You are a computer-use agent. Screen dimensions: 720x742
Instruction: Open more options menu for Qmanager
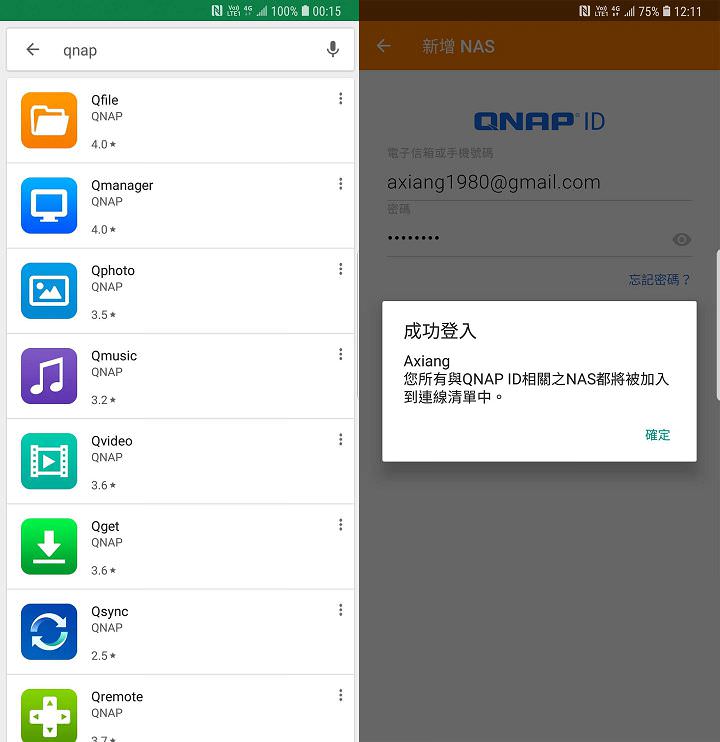coord(341,184)
